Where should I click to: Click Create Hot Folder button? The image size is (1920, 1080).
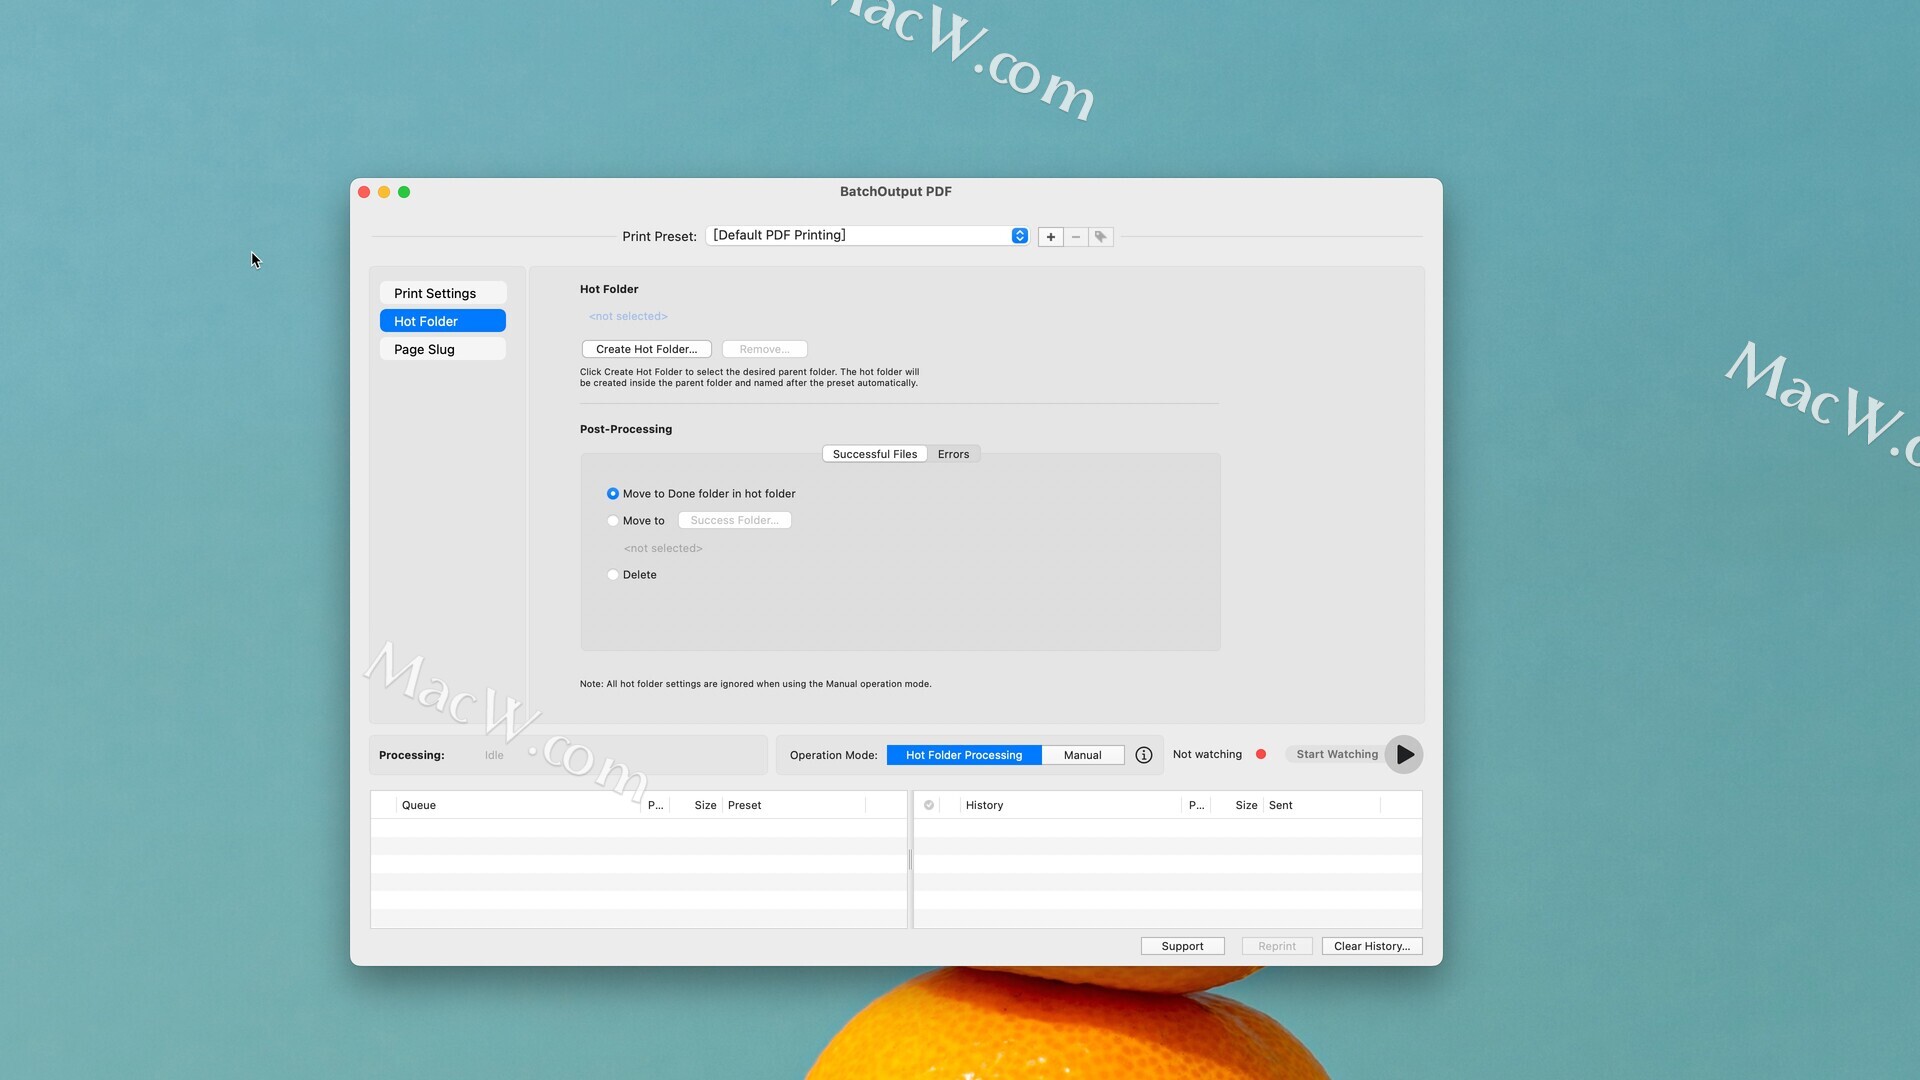pos(647,349)
